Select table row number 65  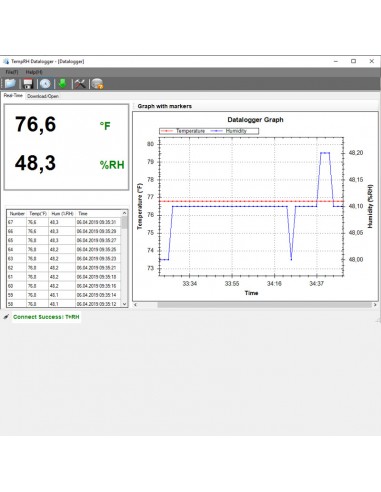[64, 240]
